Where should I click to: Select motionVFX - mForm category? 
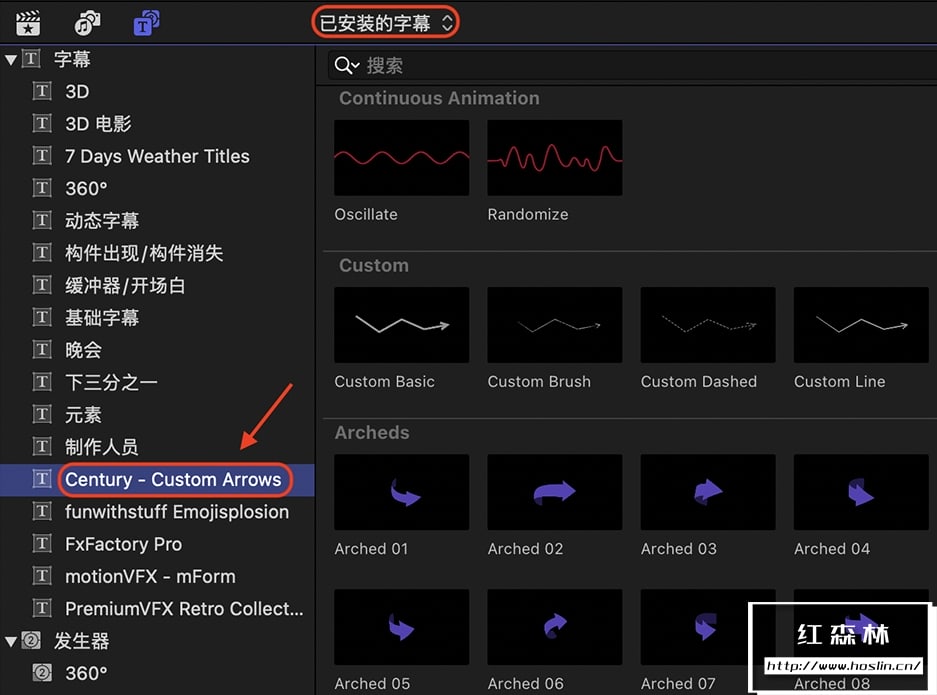click(157, 576)
